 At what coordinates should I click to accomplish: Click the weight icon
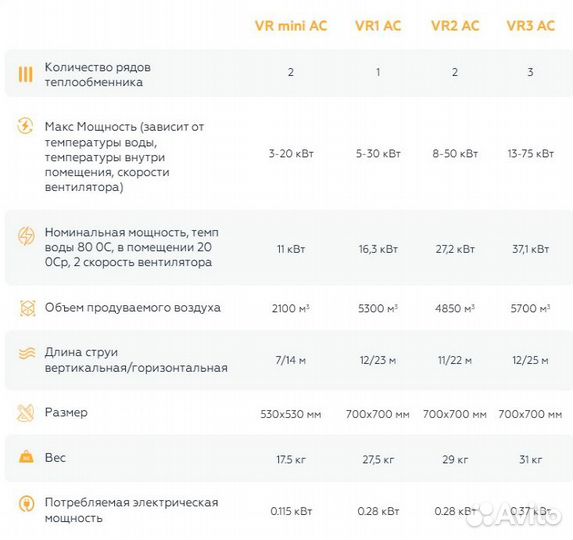point(26,457)
